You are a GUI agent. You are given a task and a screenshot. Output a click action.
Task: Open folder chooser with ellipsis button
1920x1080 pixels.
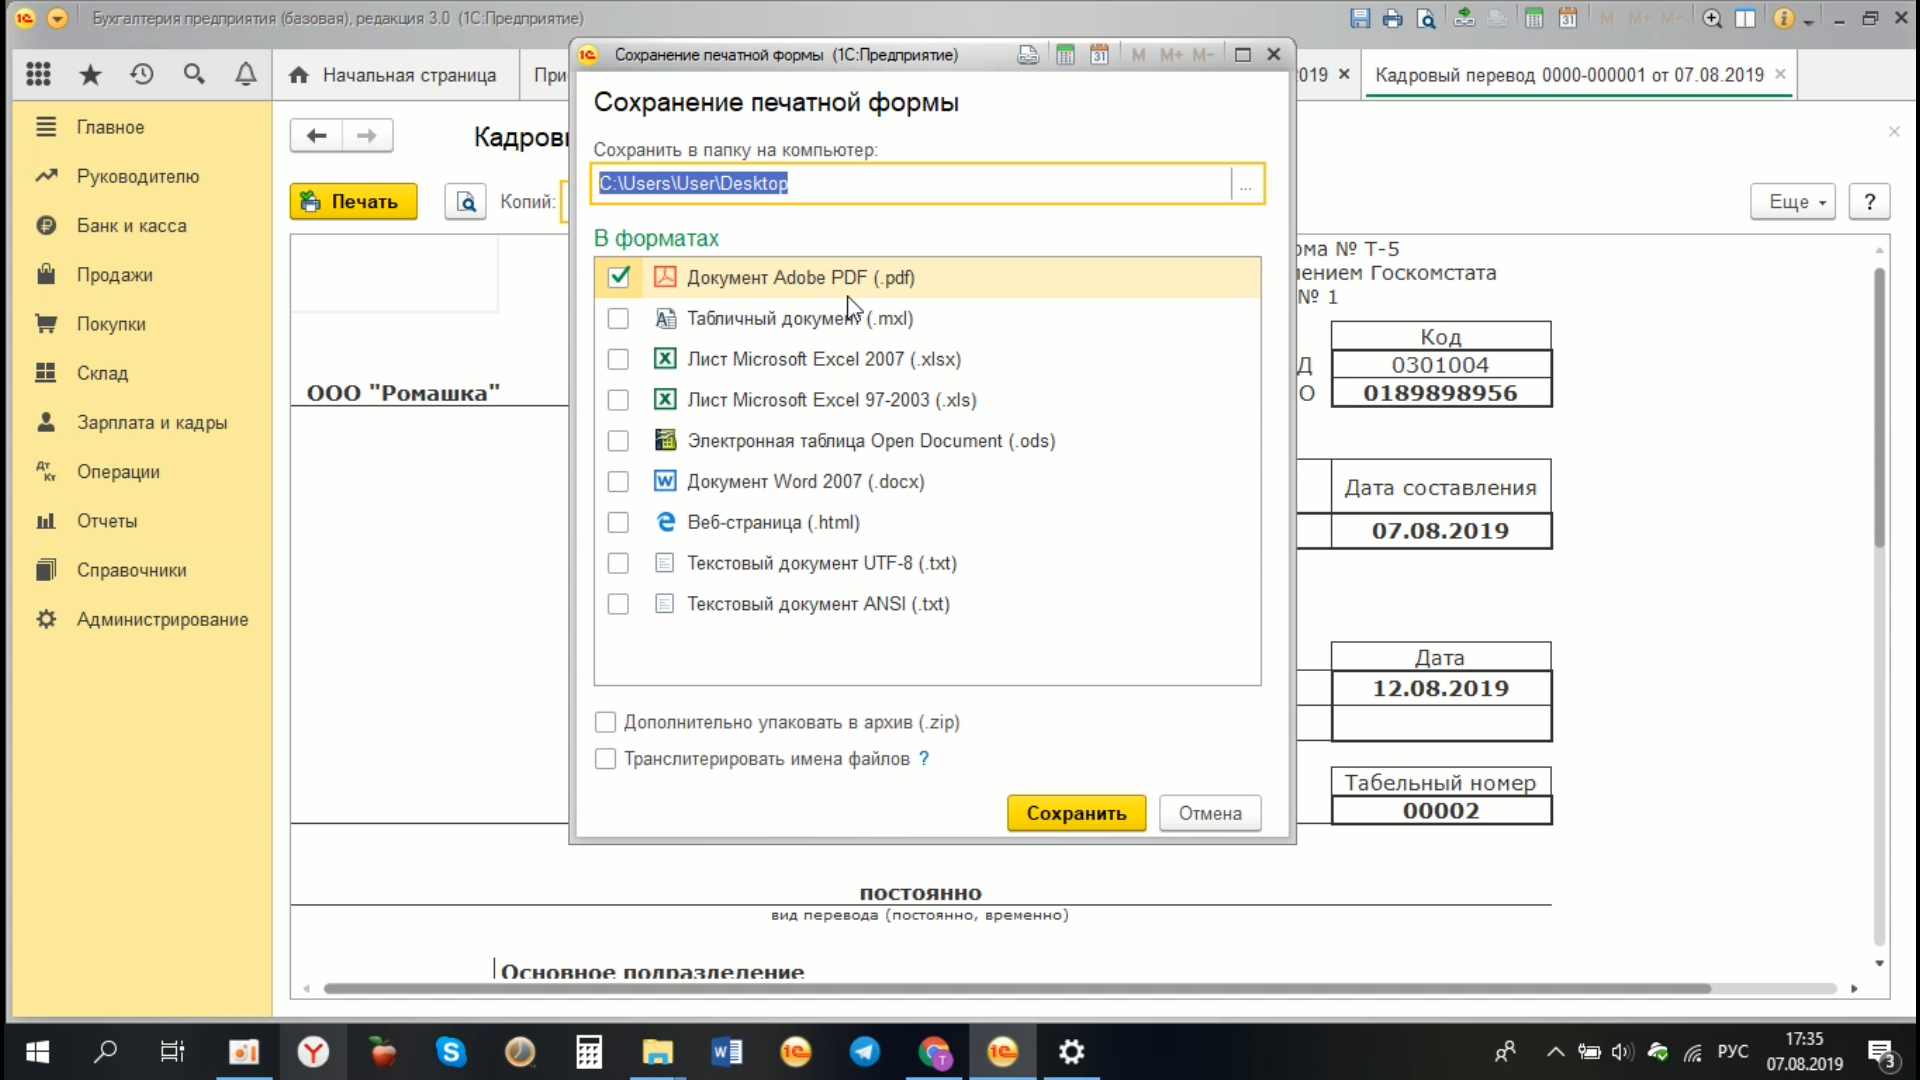[x=1245, y=184]
